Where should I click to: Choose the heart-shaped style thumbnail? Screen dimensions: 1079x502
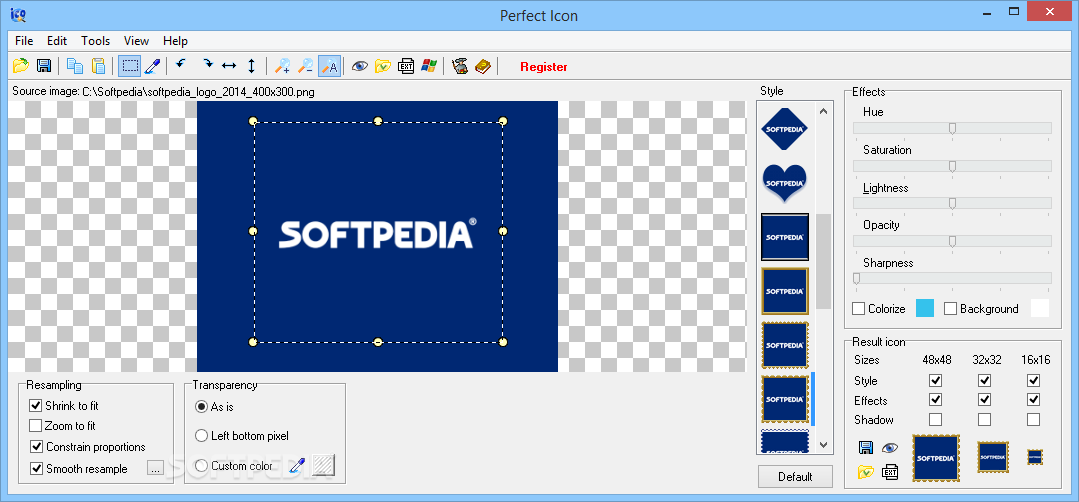(x=784, y=184)
